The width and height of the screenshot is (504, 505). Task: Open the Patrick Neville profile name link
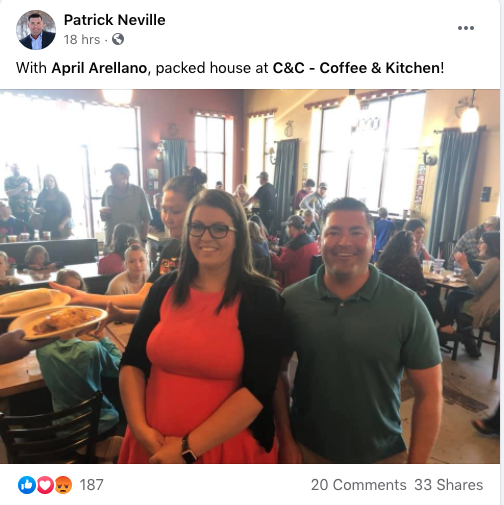click(x=114, y=20)
